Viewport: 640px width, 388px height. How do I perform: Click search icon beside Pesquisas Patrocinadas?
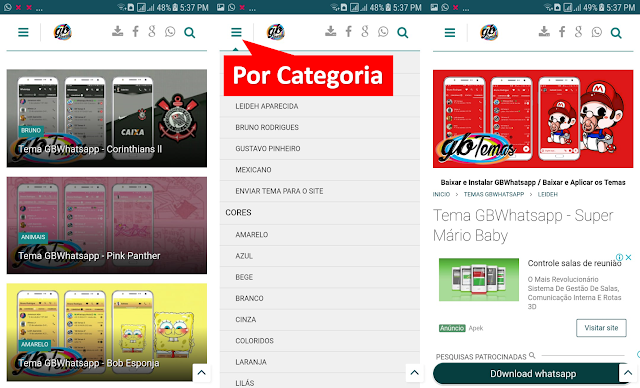pos(532,356)
